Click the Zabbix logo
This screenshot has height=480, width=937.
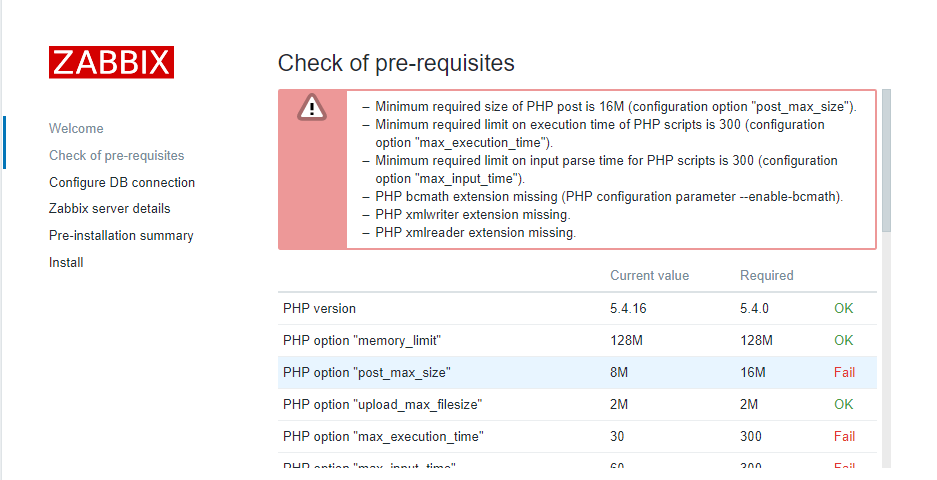pos(111,62)
